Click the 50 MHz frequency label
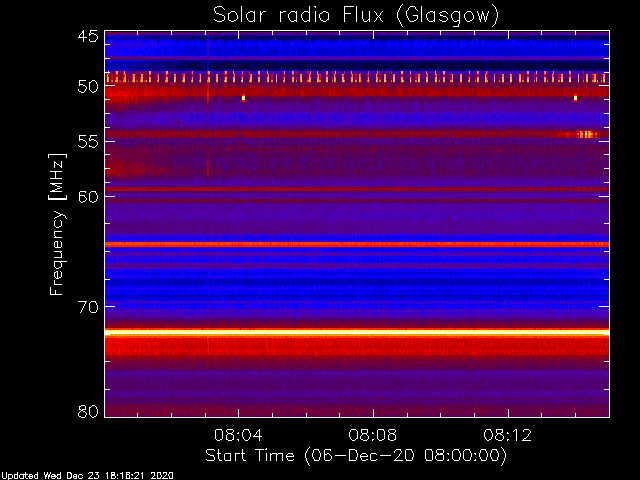 pos(88,87)
